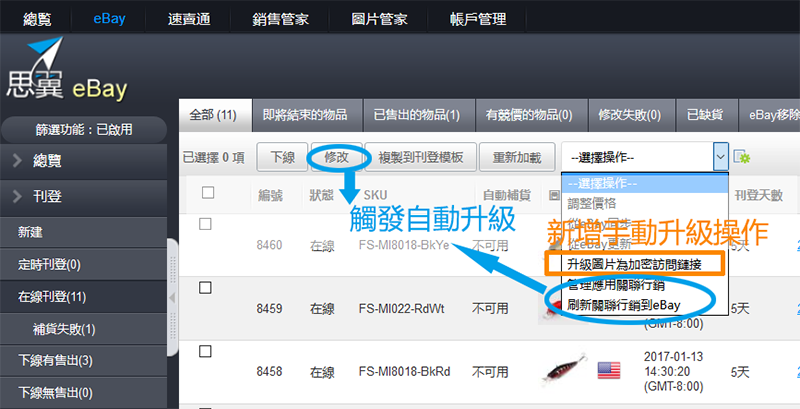Open 速賣通 in the top navigation

pos(189,19)
